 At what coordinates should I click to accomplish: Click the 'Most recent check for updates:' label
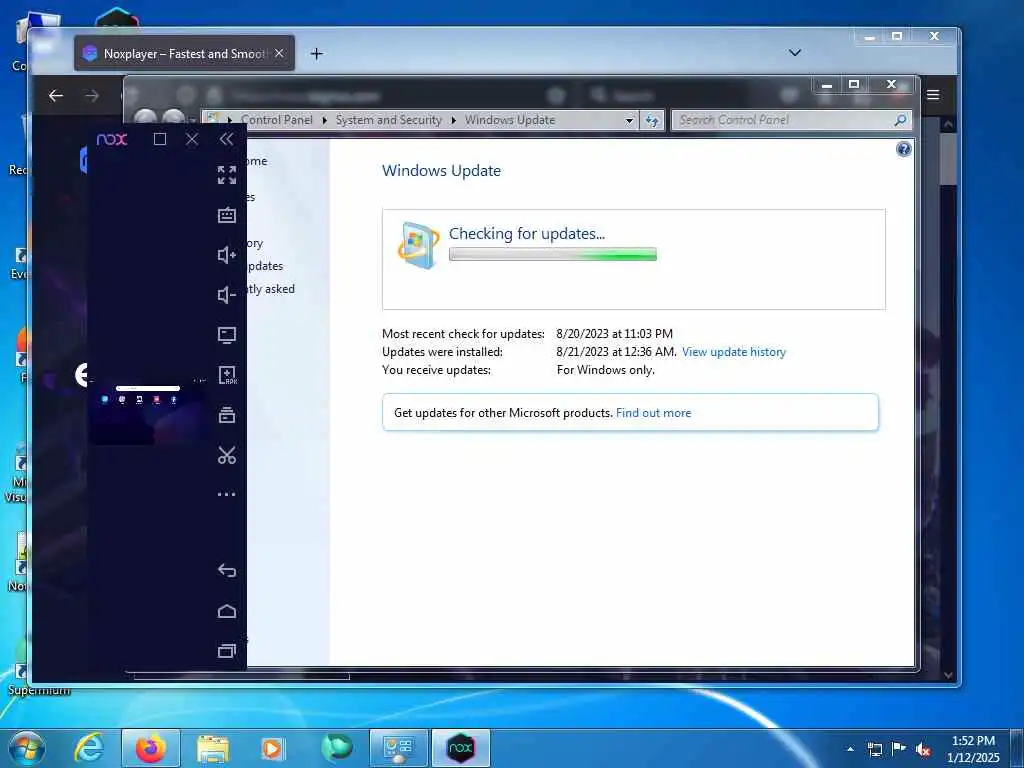point(463,334)
